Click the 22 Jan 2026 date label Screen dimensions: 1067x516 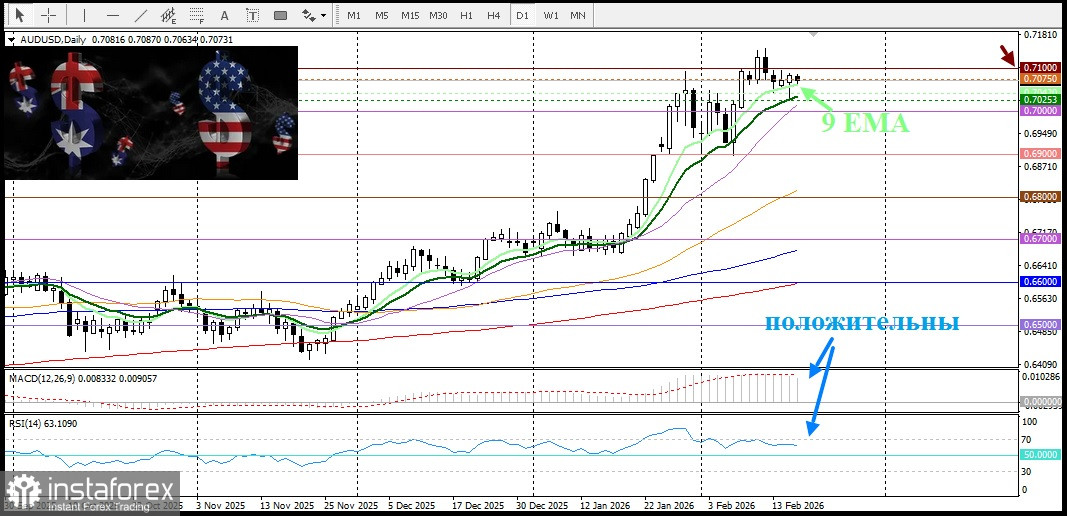[670, 506]
